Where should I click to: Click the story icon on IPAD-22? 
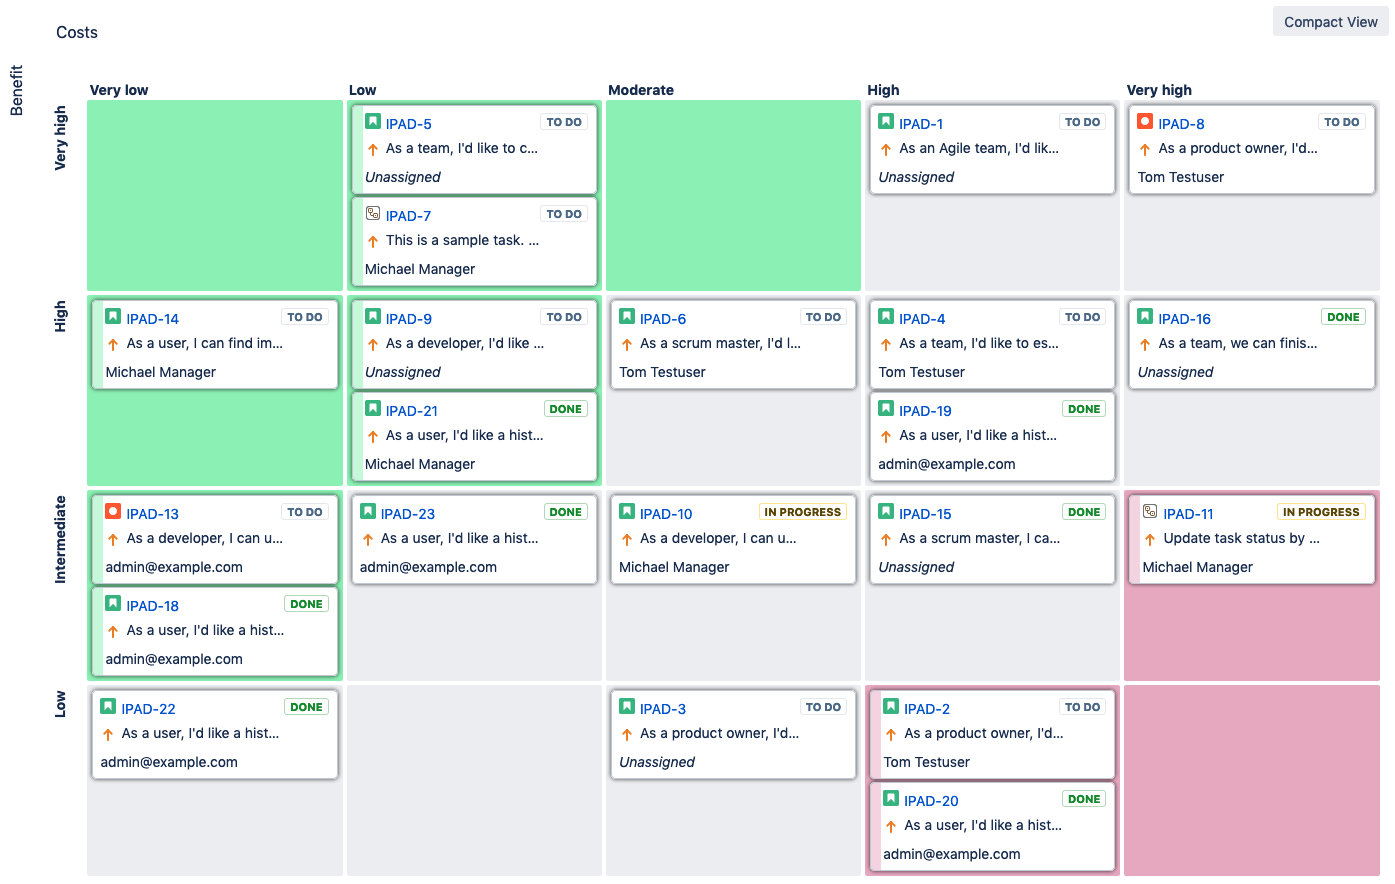tap(108, 707)
